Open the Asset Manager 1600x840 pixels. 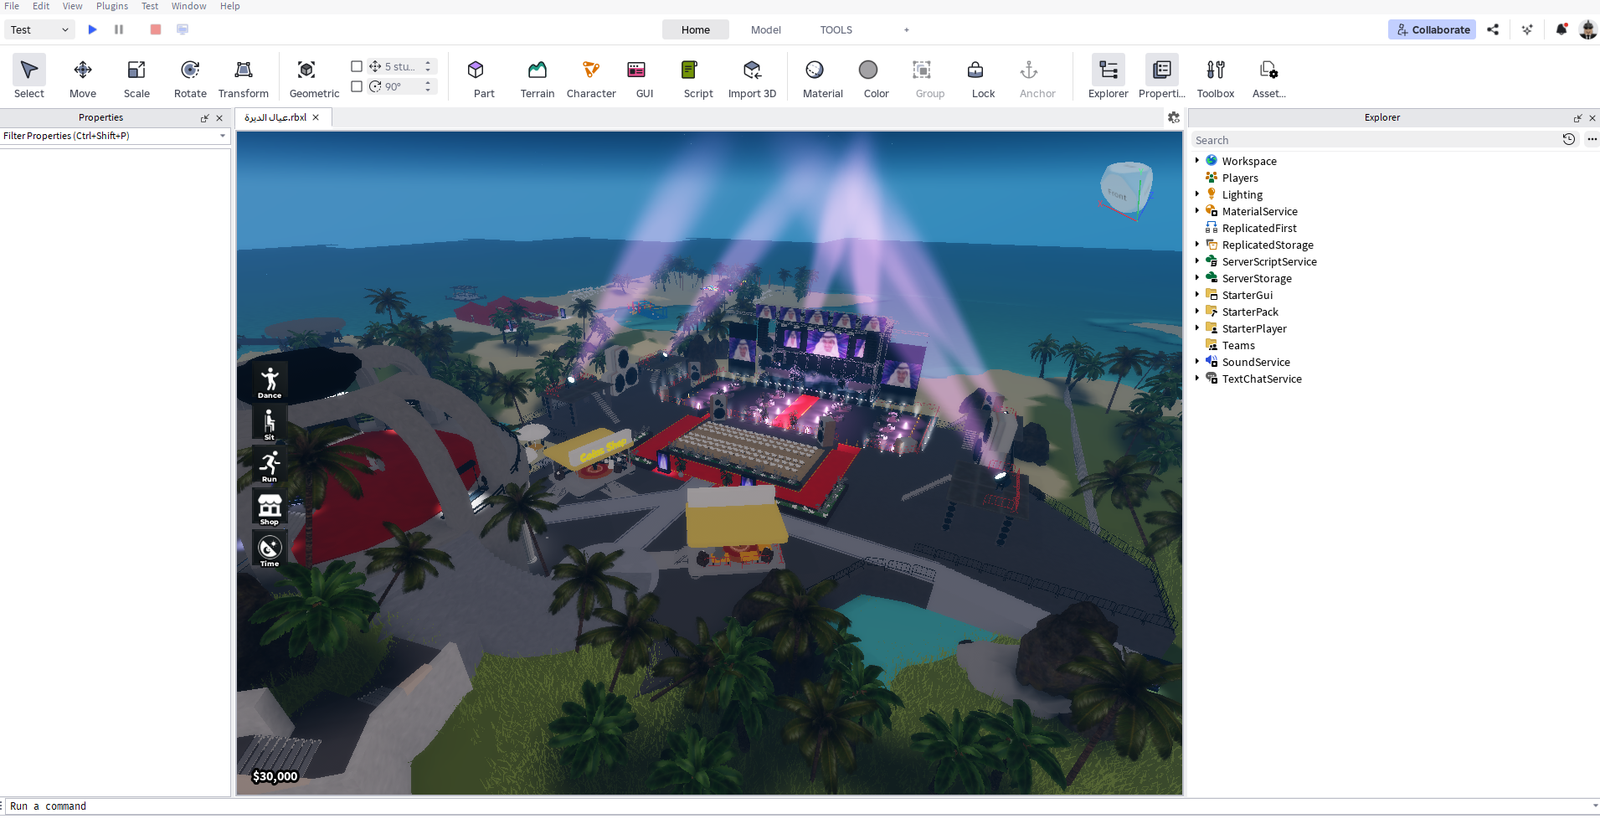coord(1269,77)
